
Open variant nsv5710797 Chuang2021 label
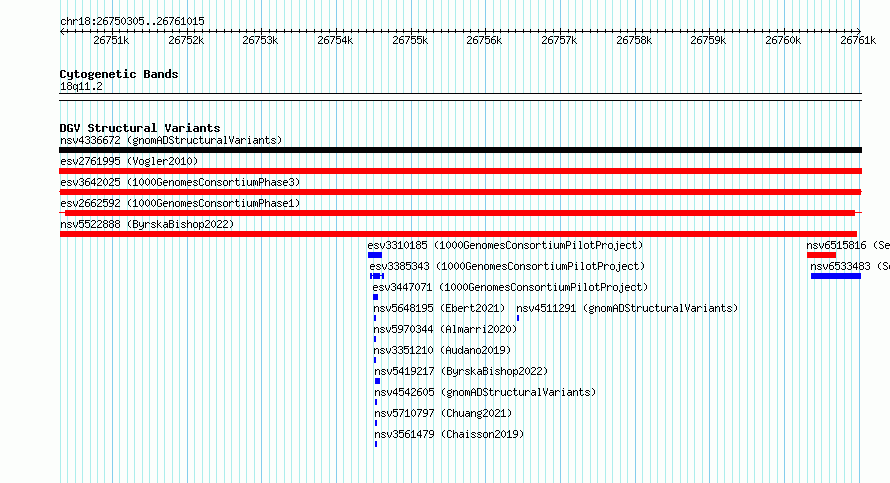click(443, 413)
